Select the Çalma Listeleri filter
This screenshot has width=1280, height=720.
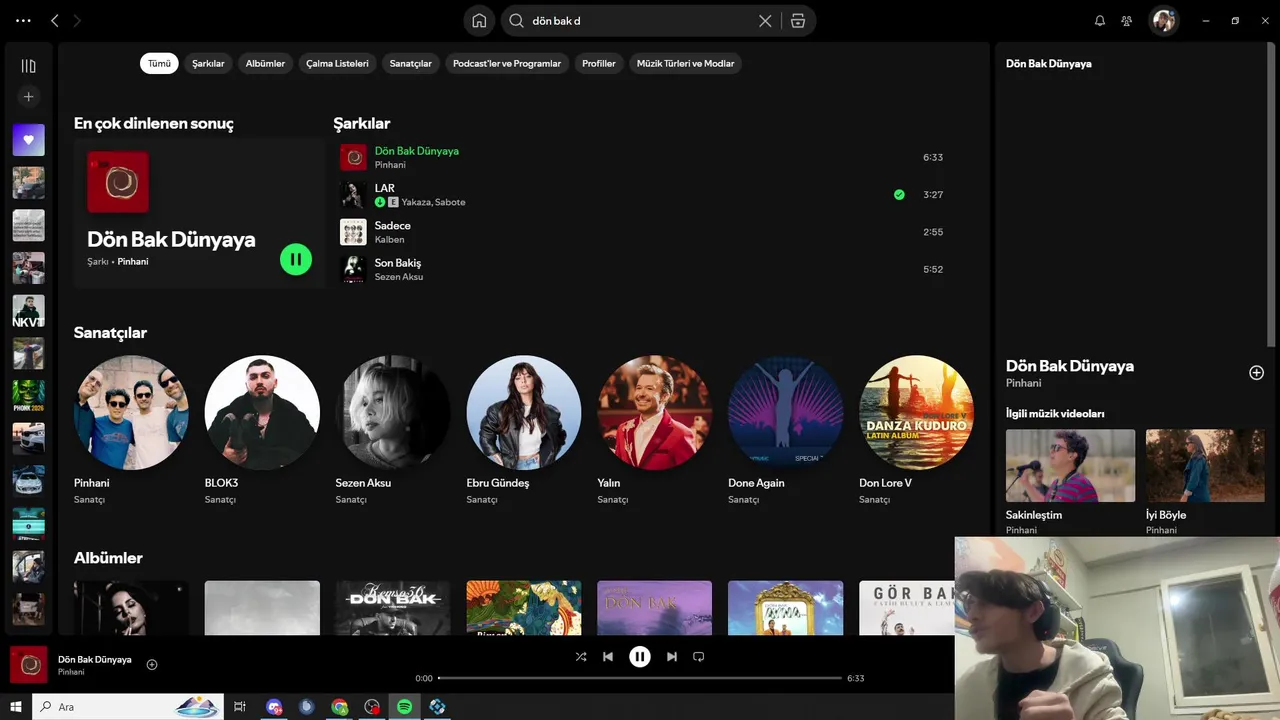[337, 63]
